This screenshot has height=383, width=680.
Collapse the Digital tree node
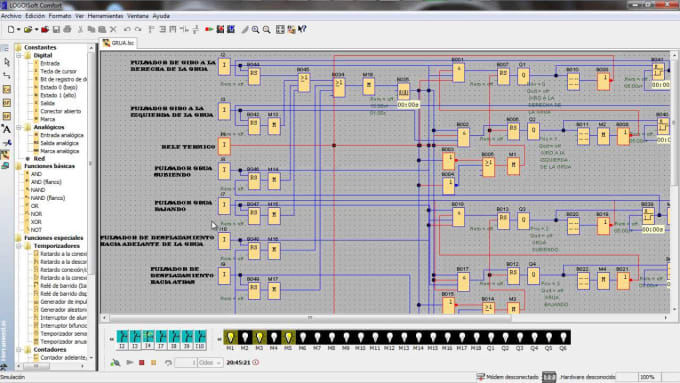pyautogui.click(x=19, y=56)
